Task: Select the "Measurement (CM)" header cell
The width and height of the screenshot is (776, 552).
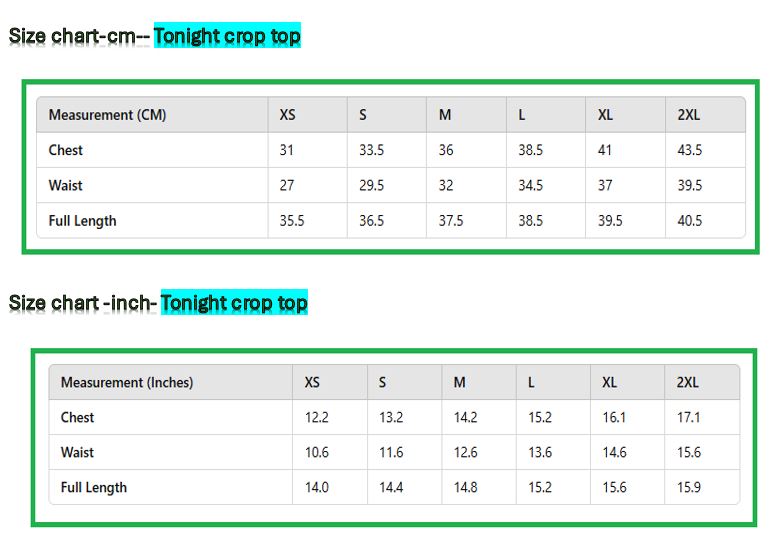Action: [107, 115]
